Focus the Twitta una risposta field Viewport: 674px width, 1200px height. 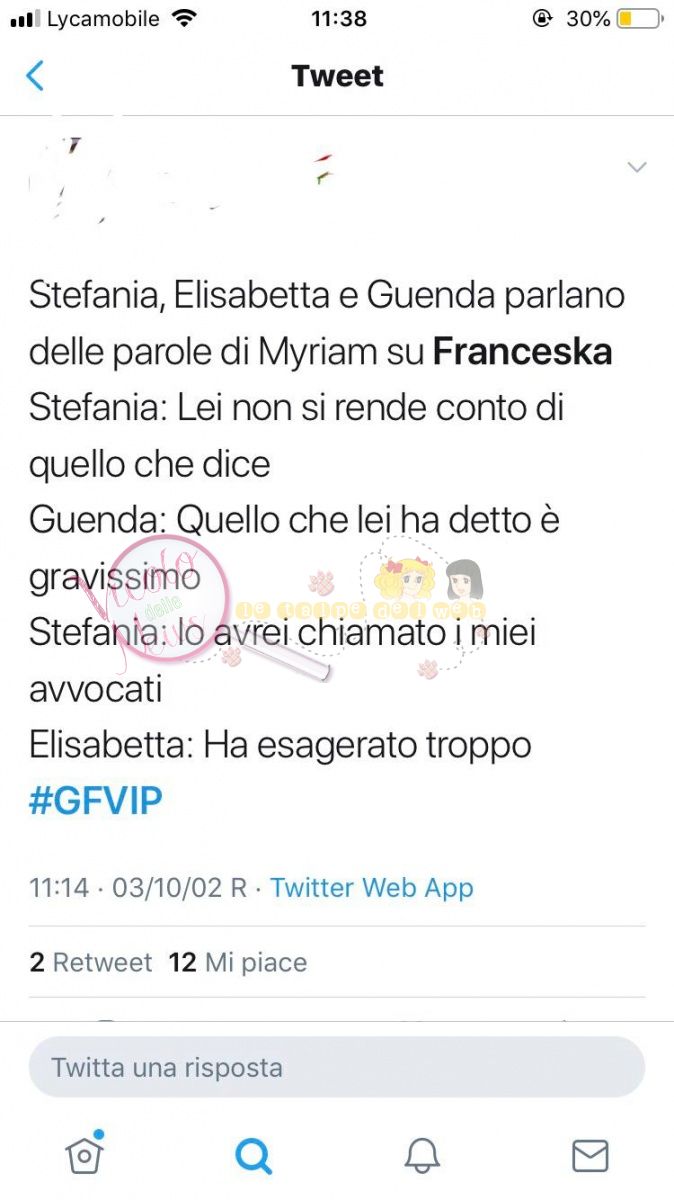[337, 1067]
